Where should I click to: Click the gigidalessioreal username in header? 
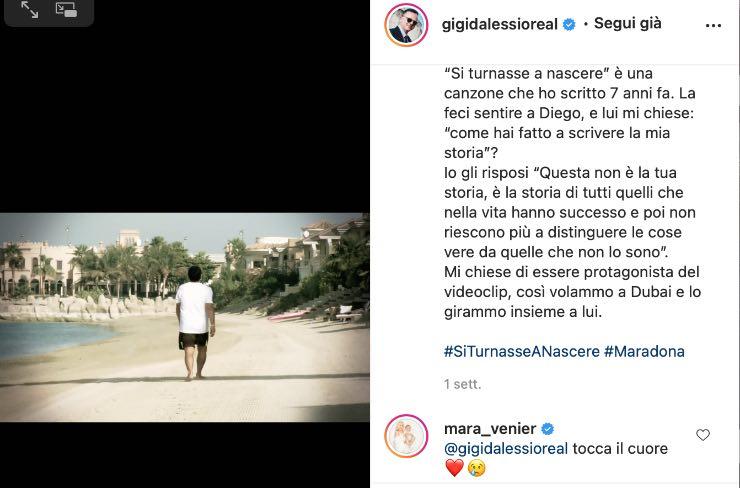pos(500,24)
